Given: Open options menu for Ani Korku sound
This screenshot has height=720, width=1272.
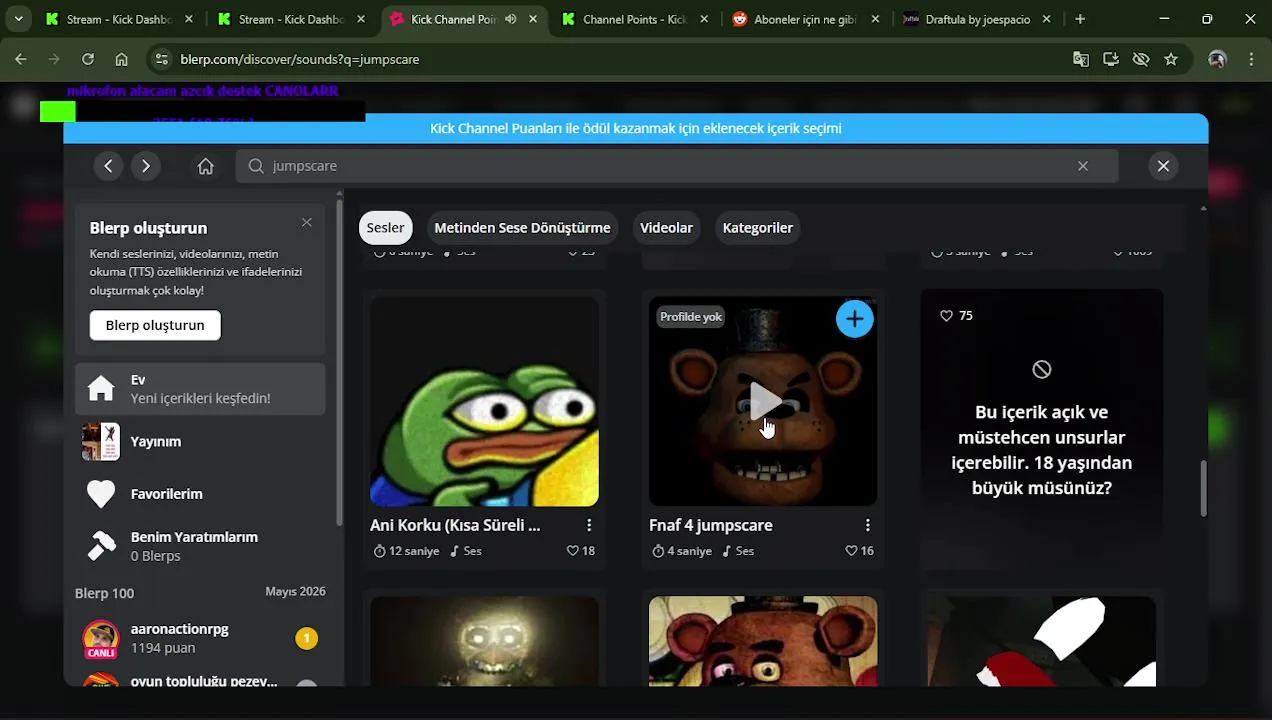Looking at the screenshot, I should tap(589, 525).
